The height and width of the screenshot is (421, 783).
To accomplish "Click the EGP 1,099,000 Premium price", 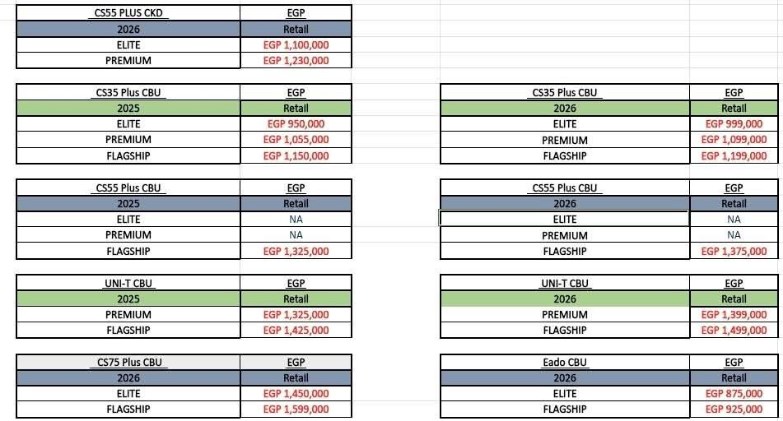I will 733,140.
